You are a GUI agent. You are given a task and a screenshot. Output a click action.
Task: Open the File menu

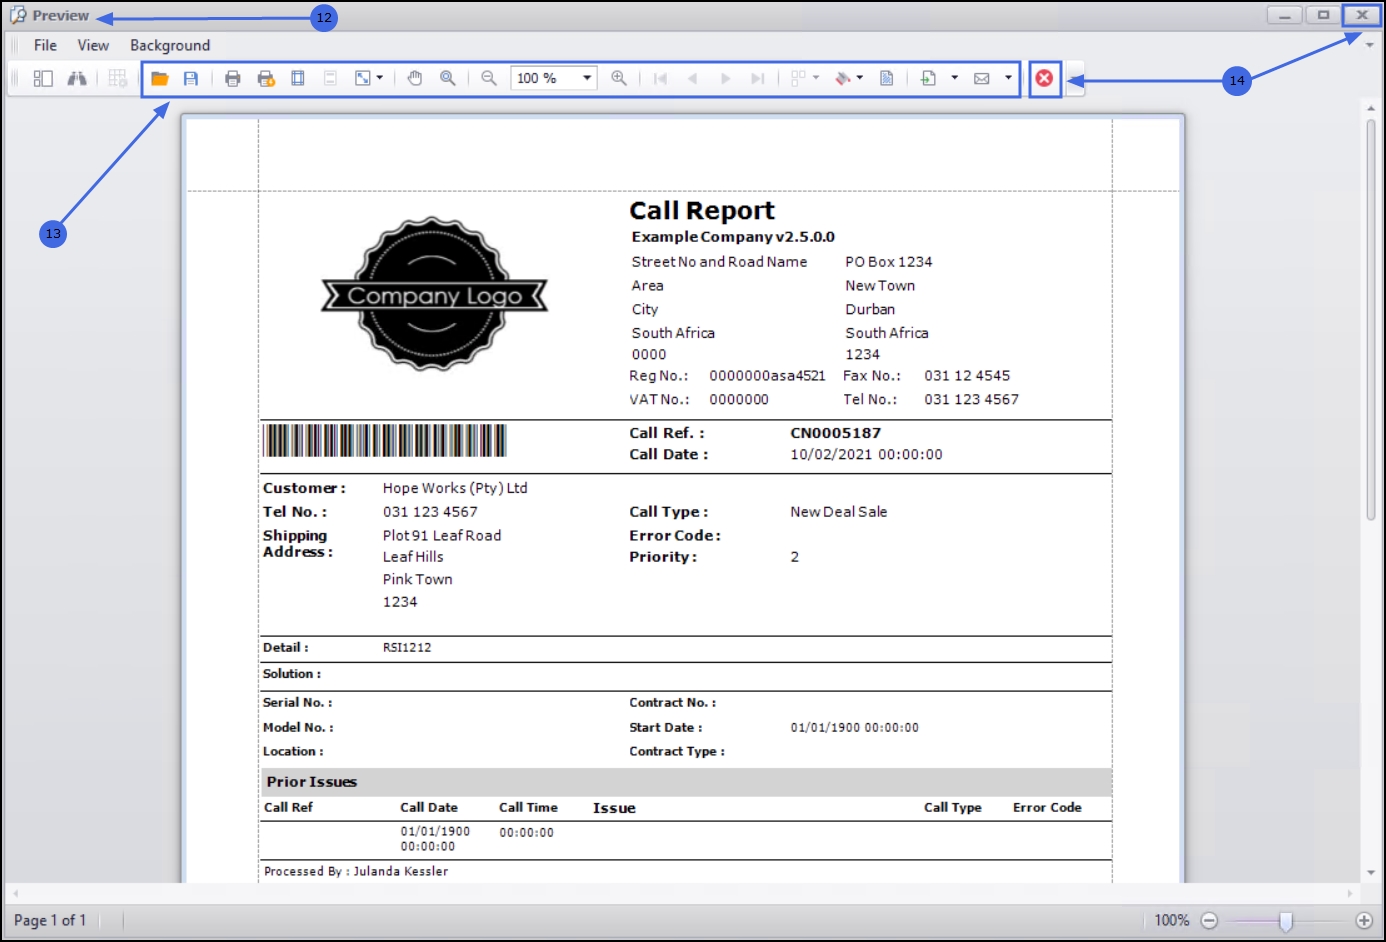(x=45, y=45)
